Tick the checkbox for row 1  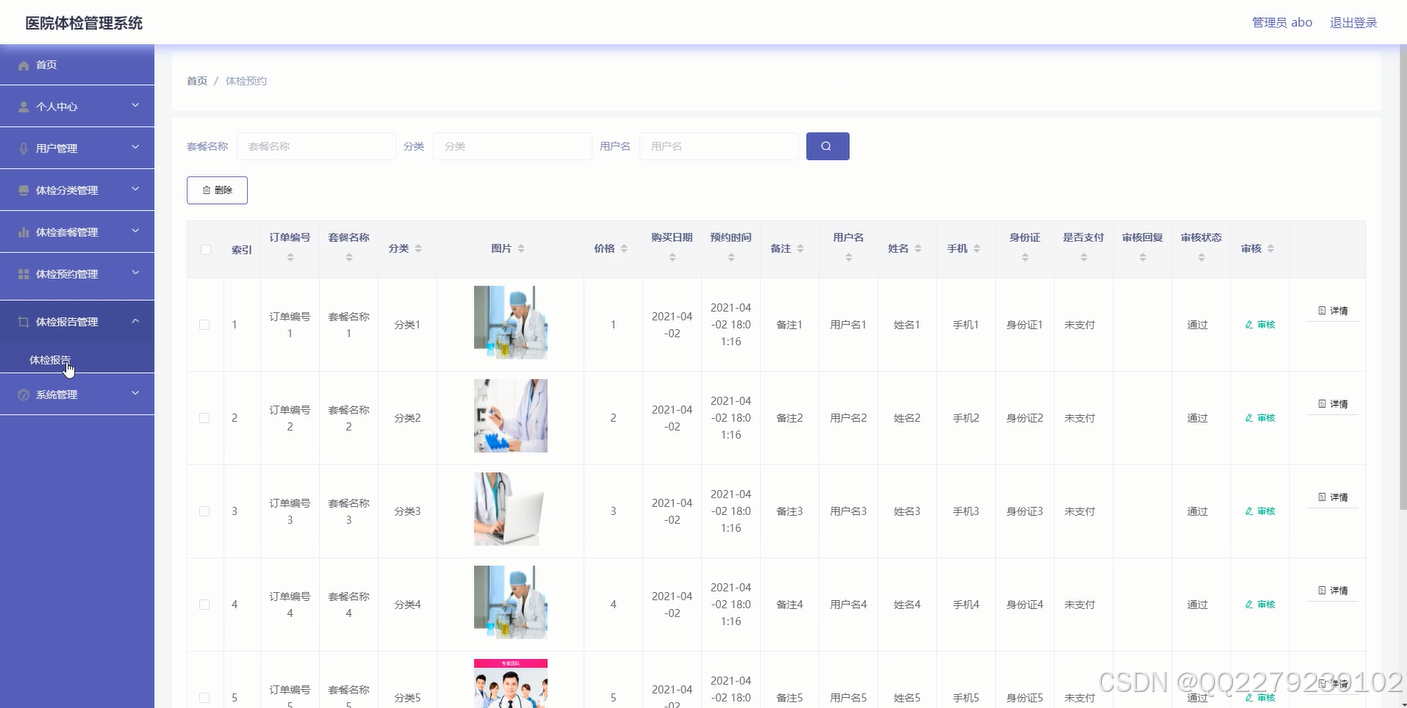point(204,324)
